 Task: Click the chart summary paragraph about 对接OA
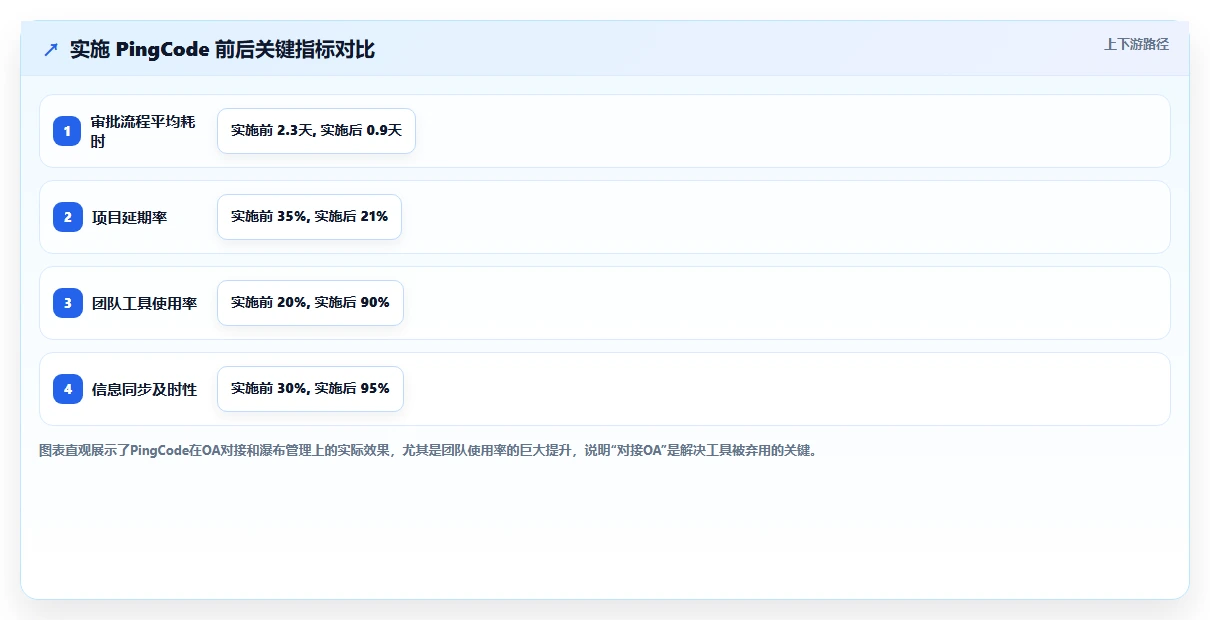[x=429, y=450]
